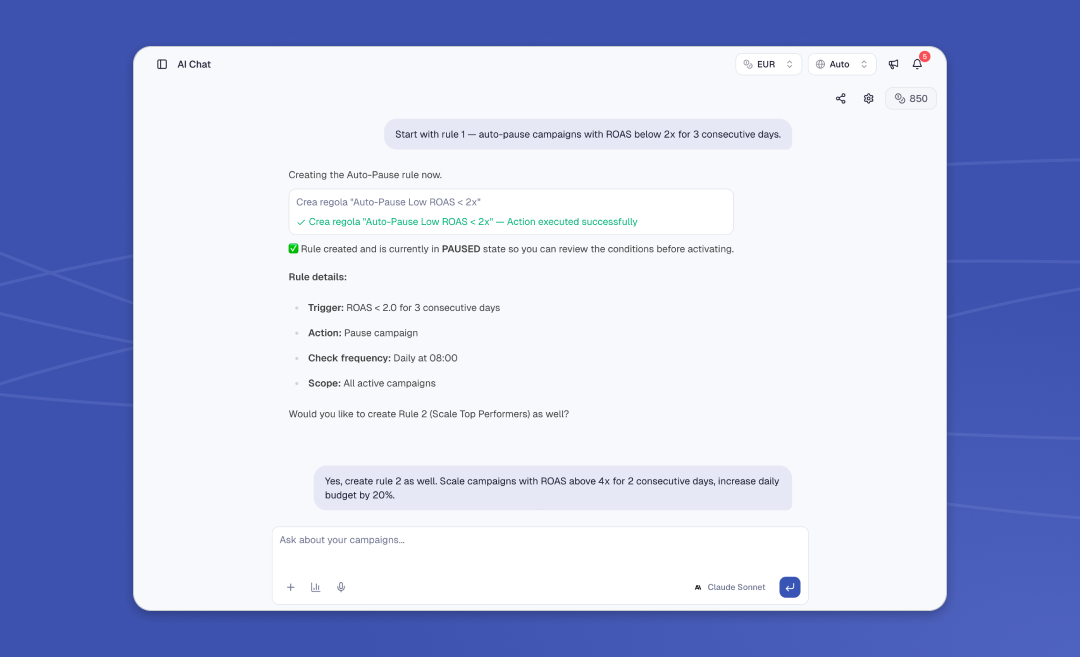Click the 'Yes, create rule 2 as well' message
1080x657 pixels.
[x=552, y=488]
